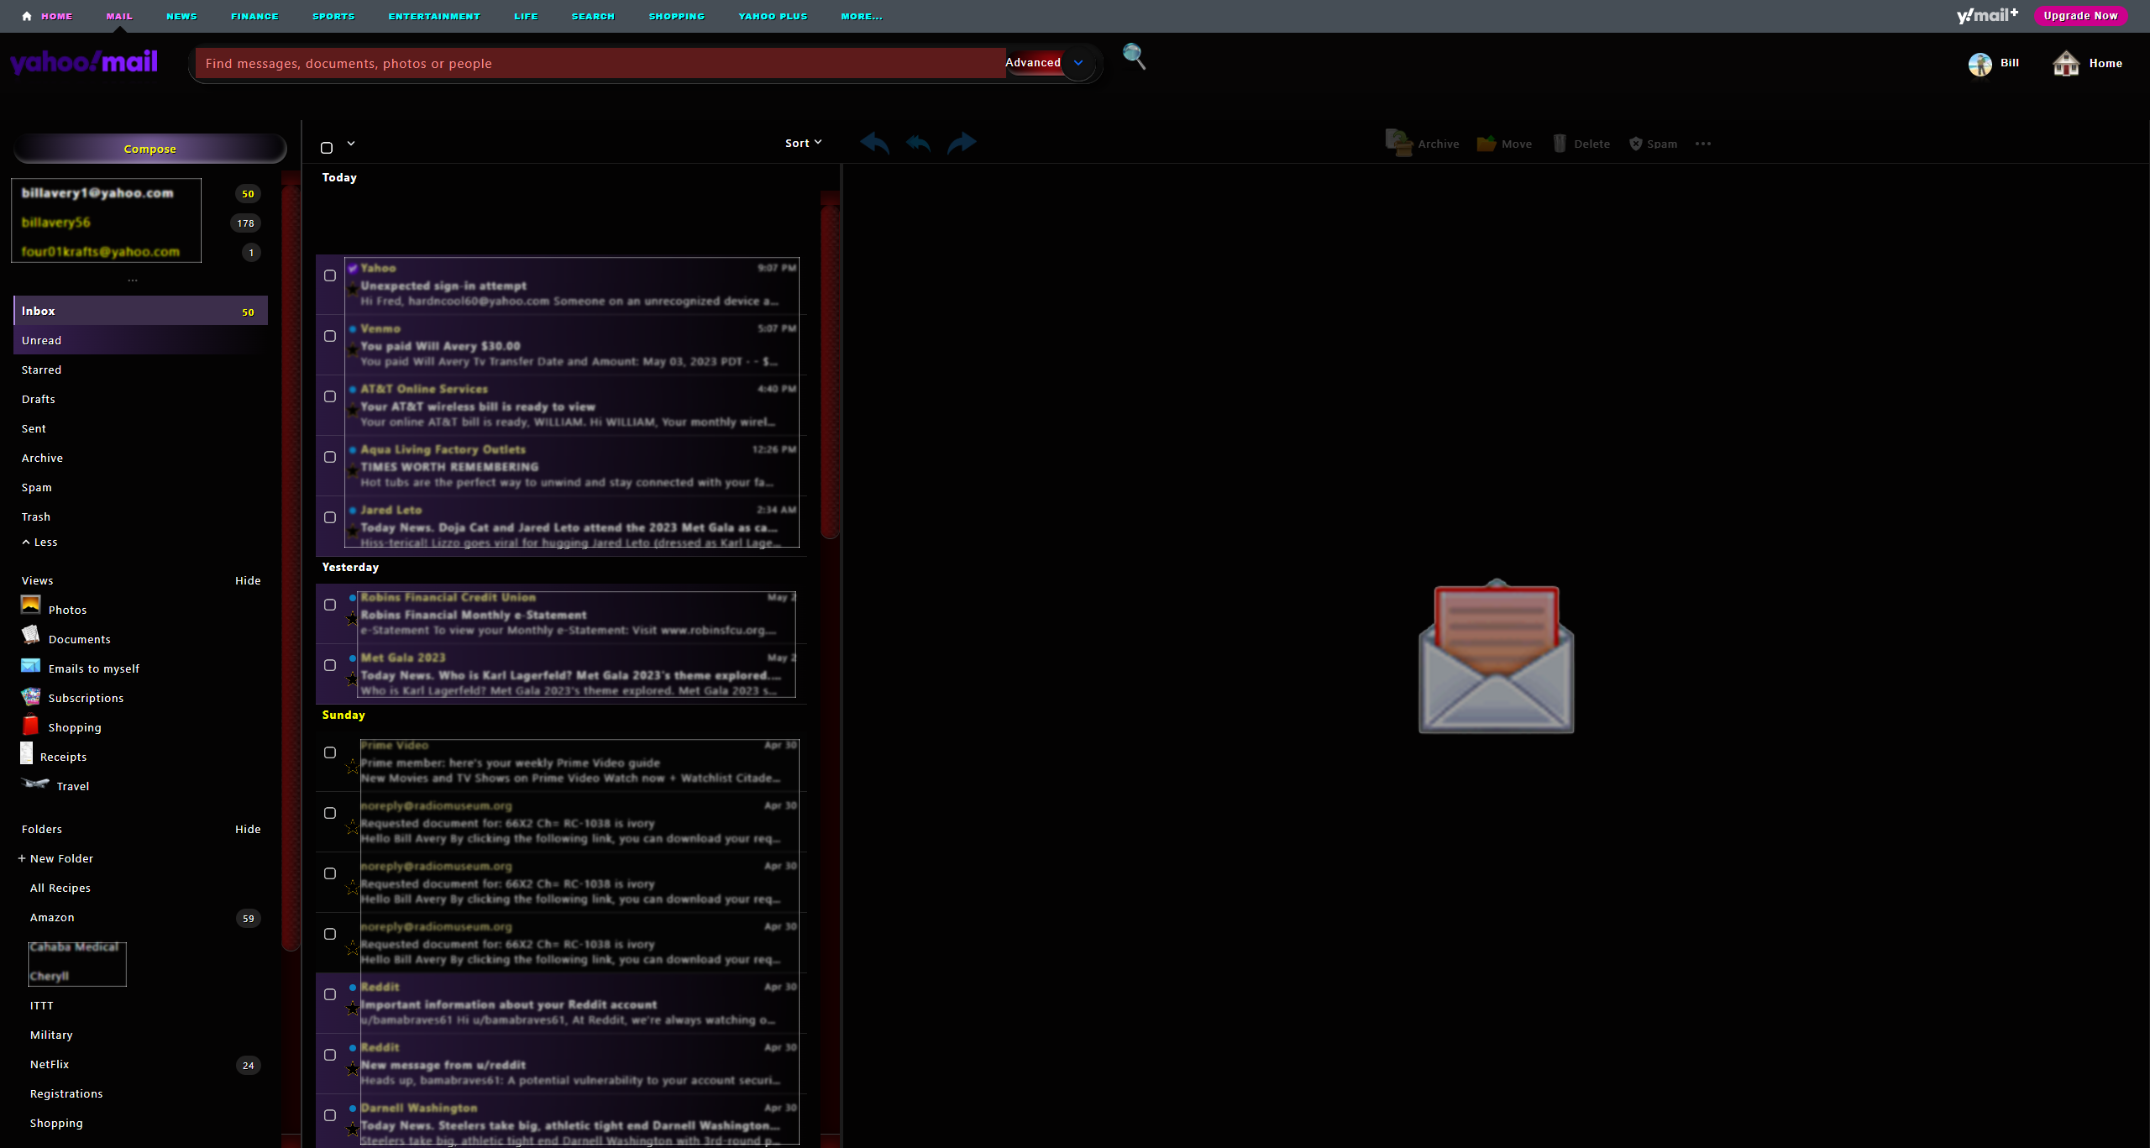Switch to the billavery56 account
This screenshot has width=2150, height=1148.
click(x=56, y=222)
